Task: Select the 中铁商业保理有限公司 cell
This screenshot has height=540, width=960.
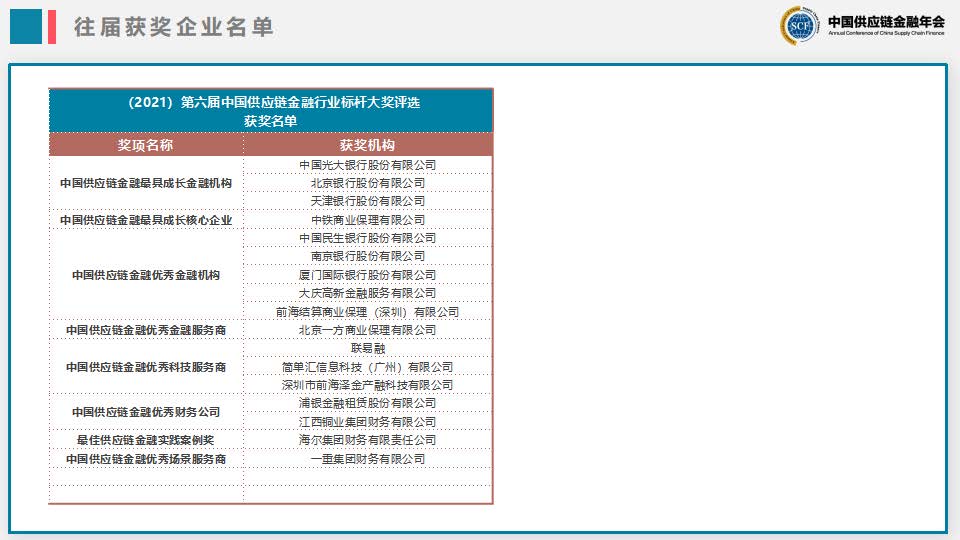Action: (367, 220)
